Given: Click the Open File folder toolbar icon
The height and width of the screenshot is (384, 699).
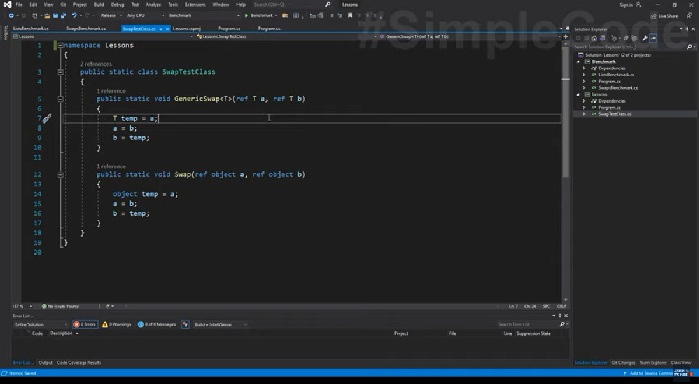Looking at the screenshot, I should [47, 16].
